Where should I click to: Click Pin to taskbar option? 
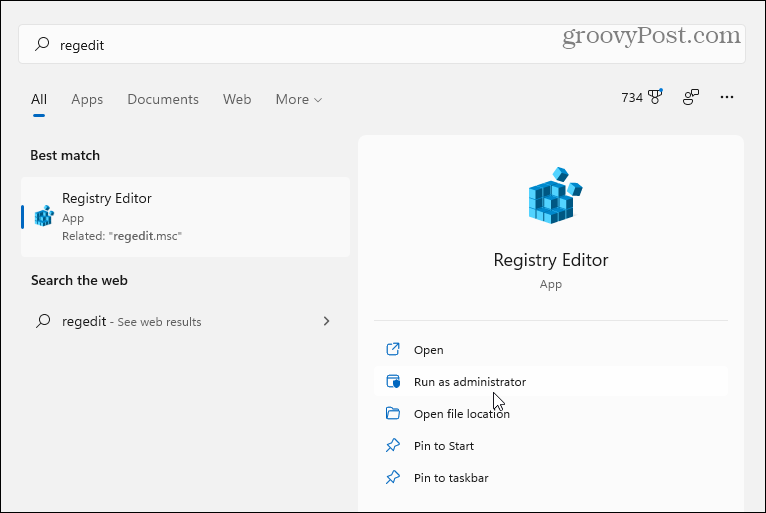[451, 478]
